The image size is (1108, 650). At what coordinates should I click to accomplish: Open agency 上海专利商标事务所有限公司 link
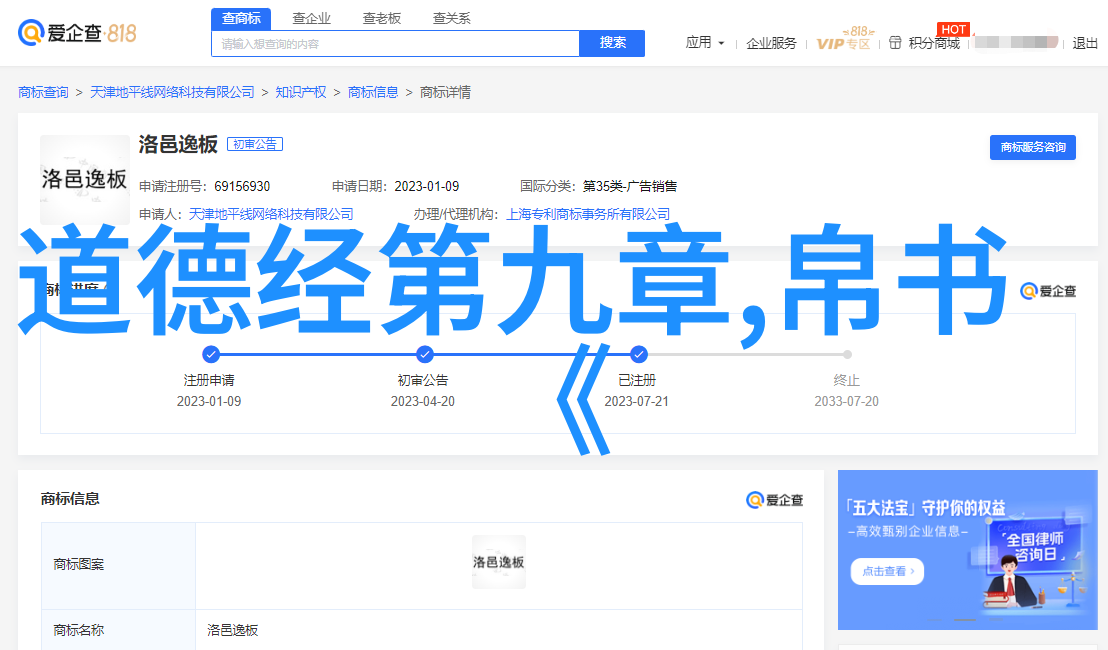point(588,214)
